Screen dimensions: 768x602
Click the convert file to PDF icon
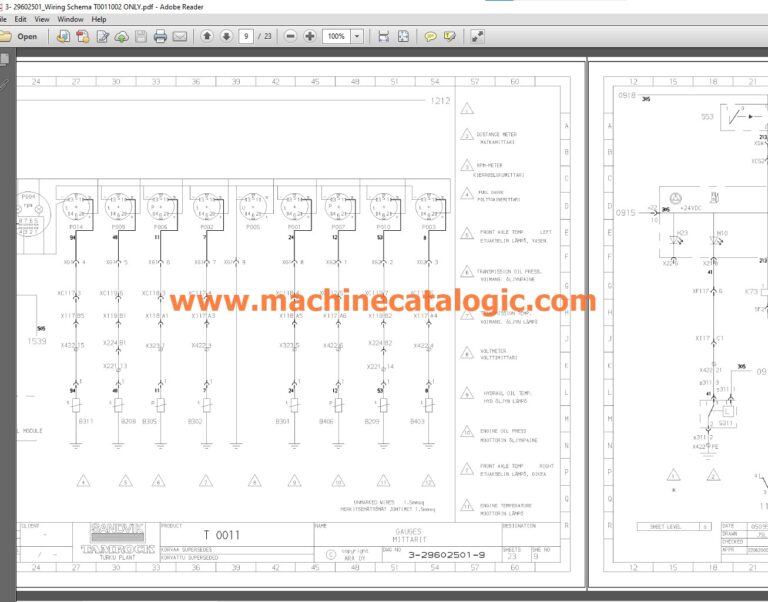coord(63,36)
